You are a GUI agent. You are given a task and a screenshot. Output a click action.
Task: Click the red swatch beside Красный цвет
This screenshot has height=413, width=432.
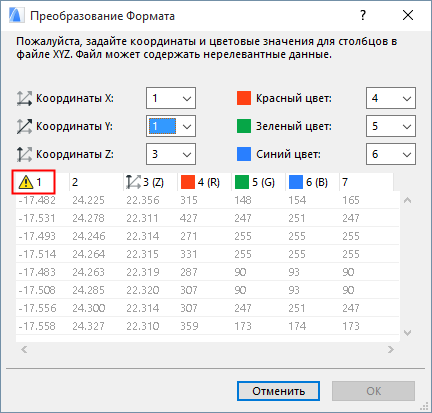tap(244, 98)
